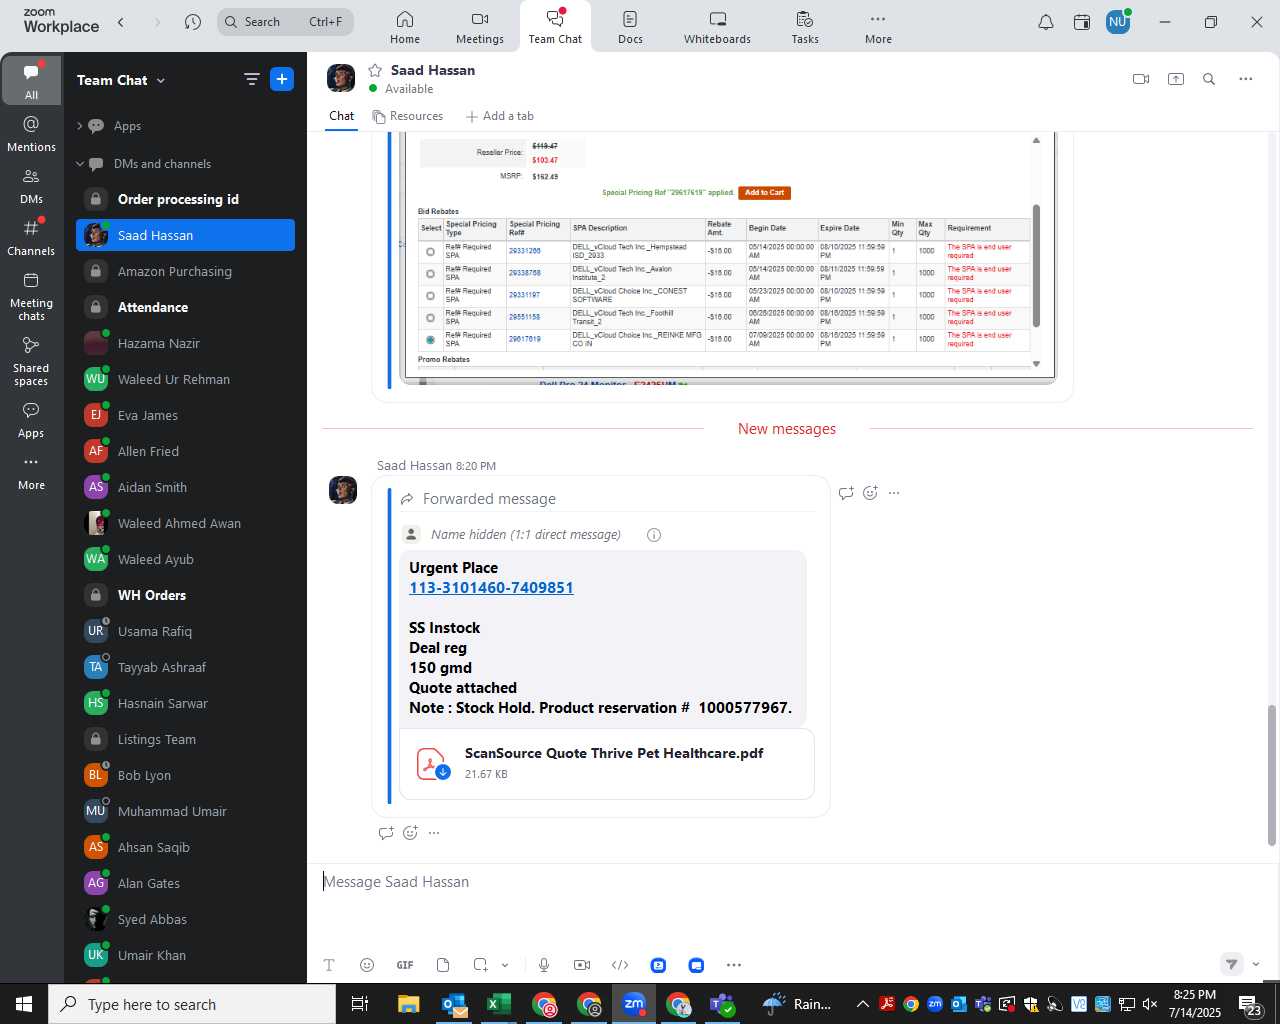This screenshot has width=1280, height=1024.
Task: Open Shared spaces in the sidebar
Action: [x=31, y=361]
